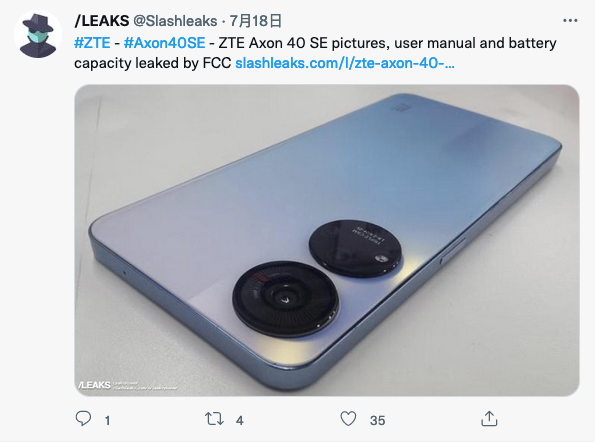Click the phone's large camera lens in photo
The height and width of the screenshot is (443, 595).
pyautogui.click(x=285, y=299)
